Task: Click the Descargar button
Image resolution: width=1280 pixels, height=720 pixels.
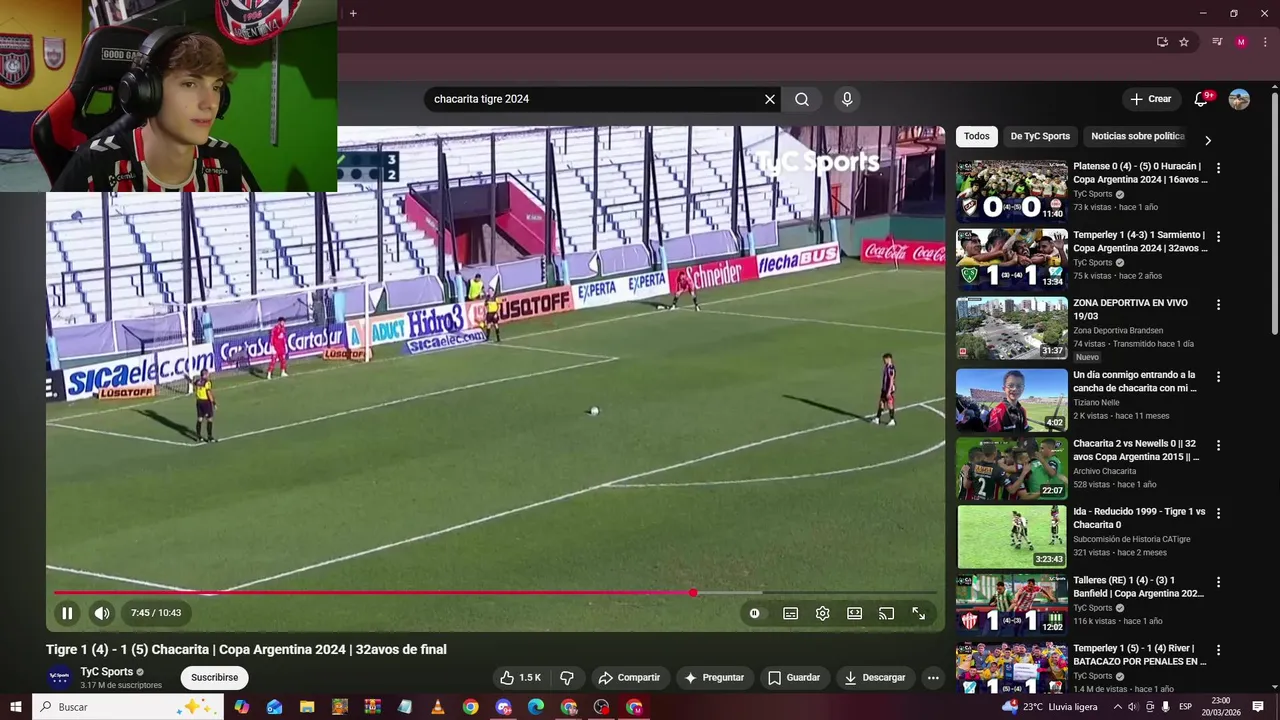Action: [874, 678]
